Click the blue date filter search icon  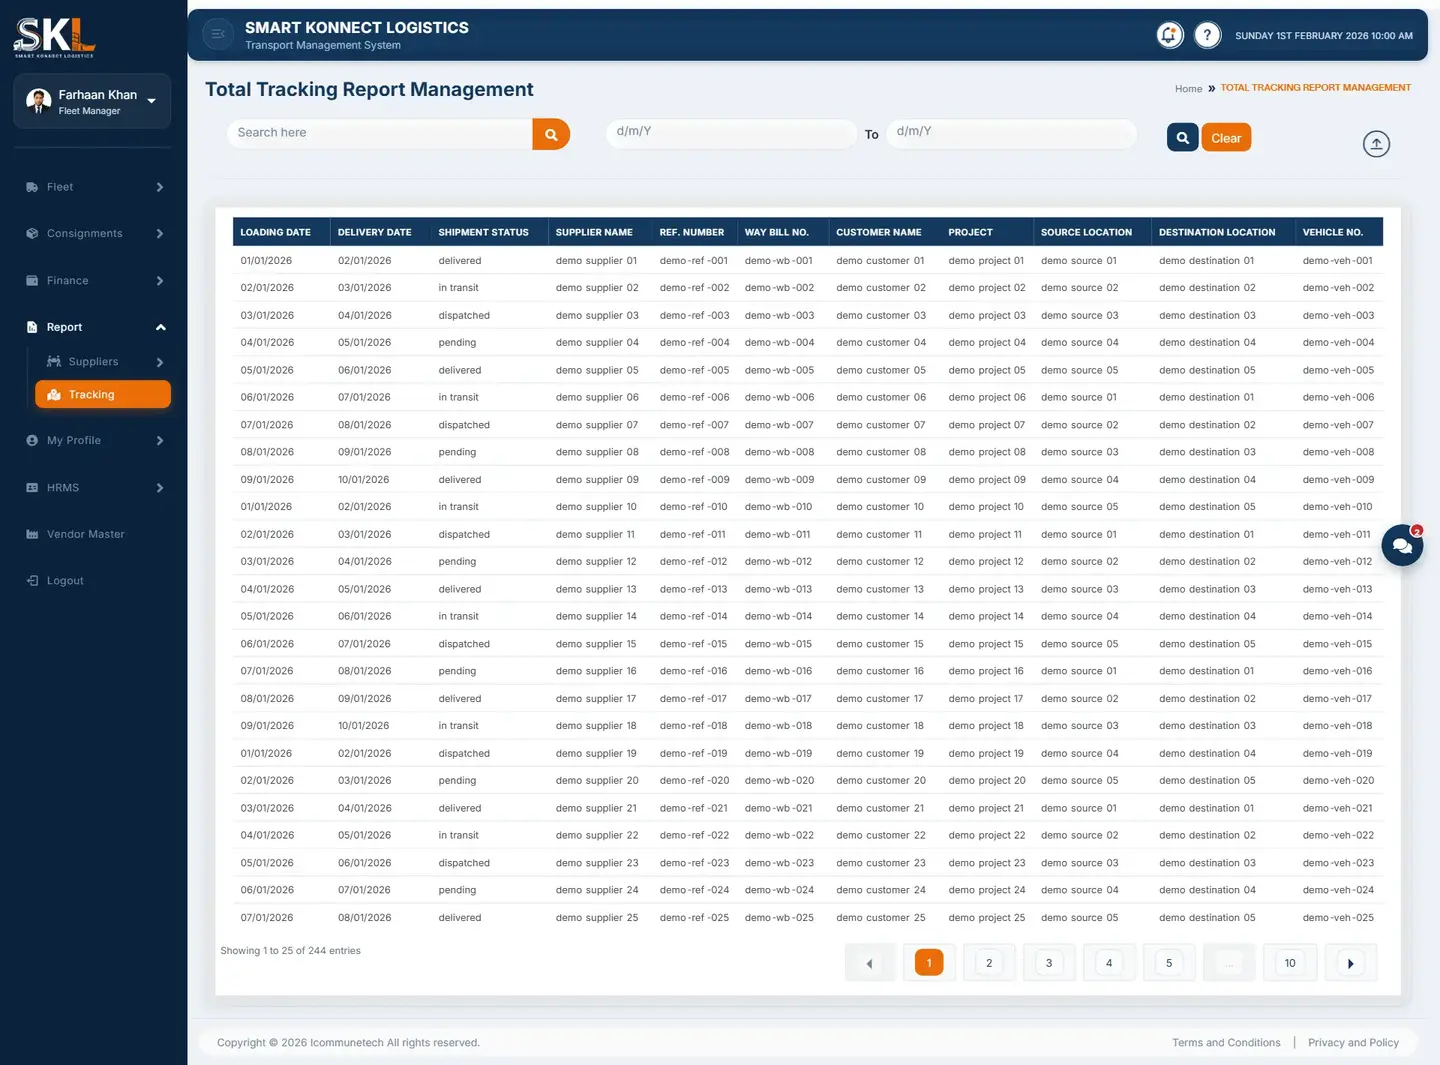pos(1183,138)
